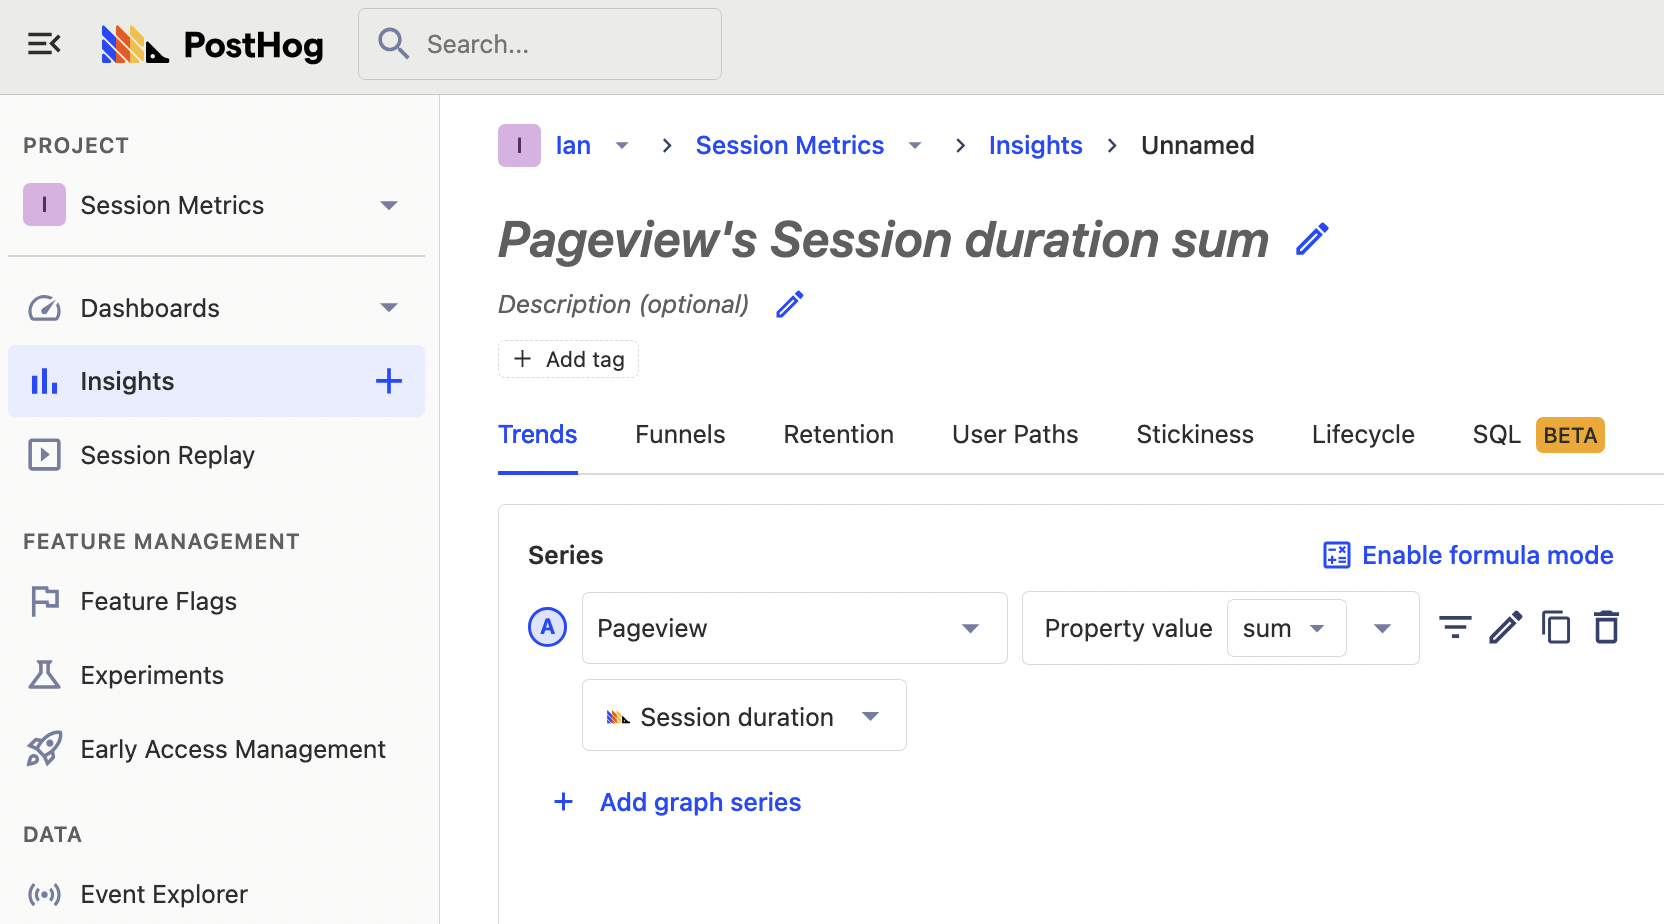Collapse the sidebar with the hamburger icon
This screenshot has height=924, width=1664.
pyautogui.click(x=44, y=44)
